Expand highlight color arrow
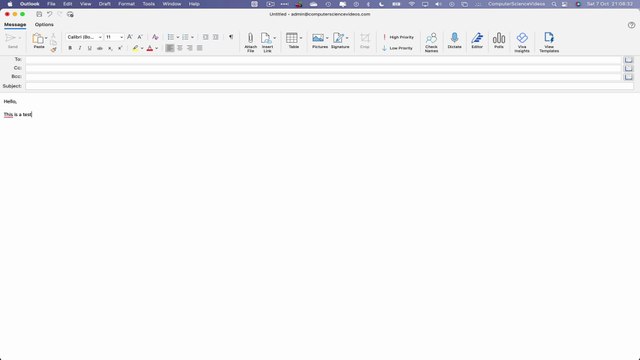 tap(142, 48)
